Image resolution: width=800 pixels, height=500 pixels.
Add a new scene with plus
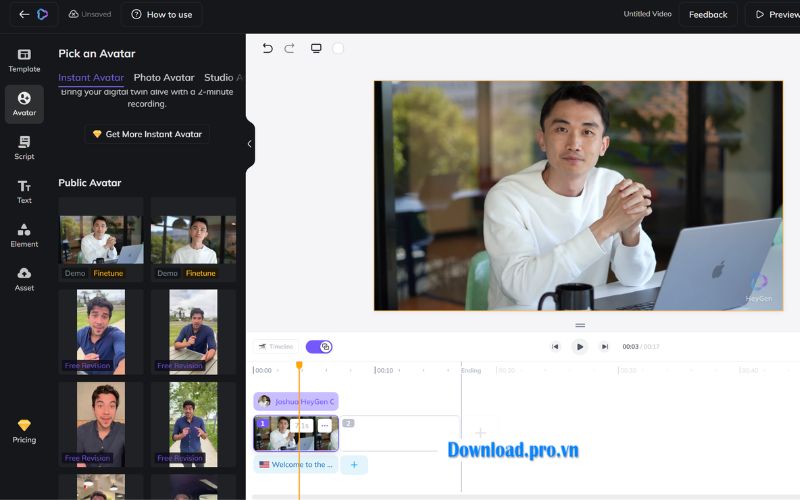[x=480, y=433]
